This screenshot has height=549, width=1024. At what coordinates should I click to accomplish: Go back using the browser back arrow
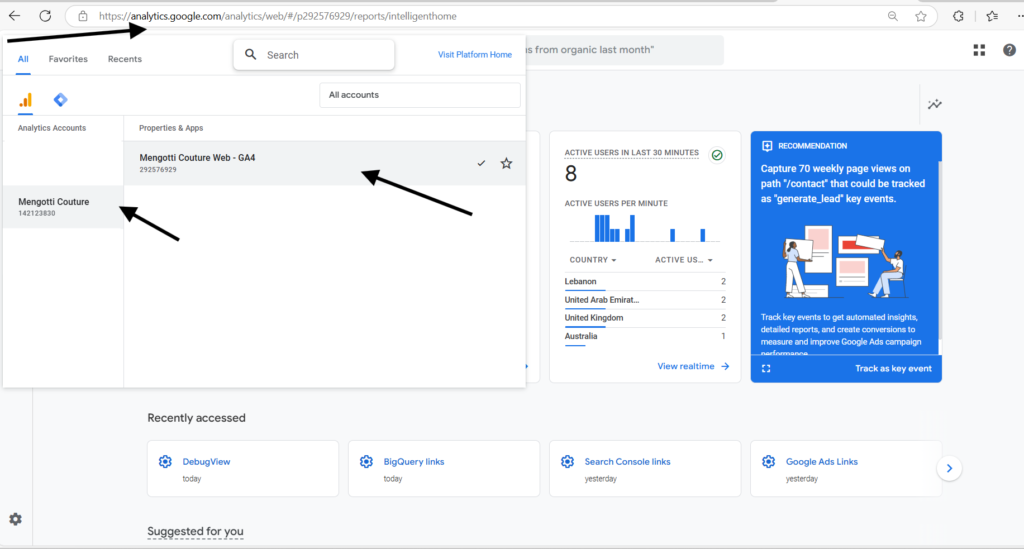point(14,16)
